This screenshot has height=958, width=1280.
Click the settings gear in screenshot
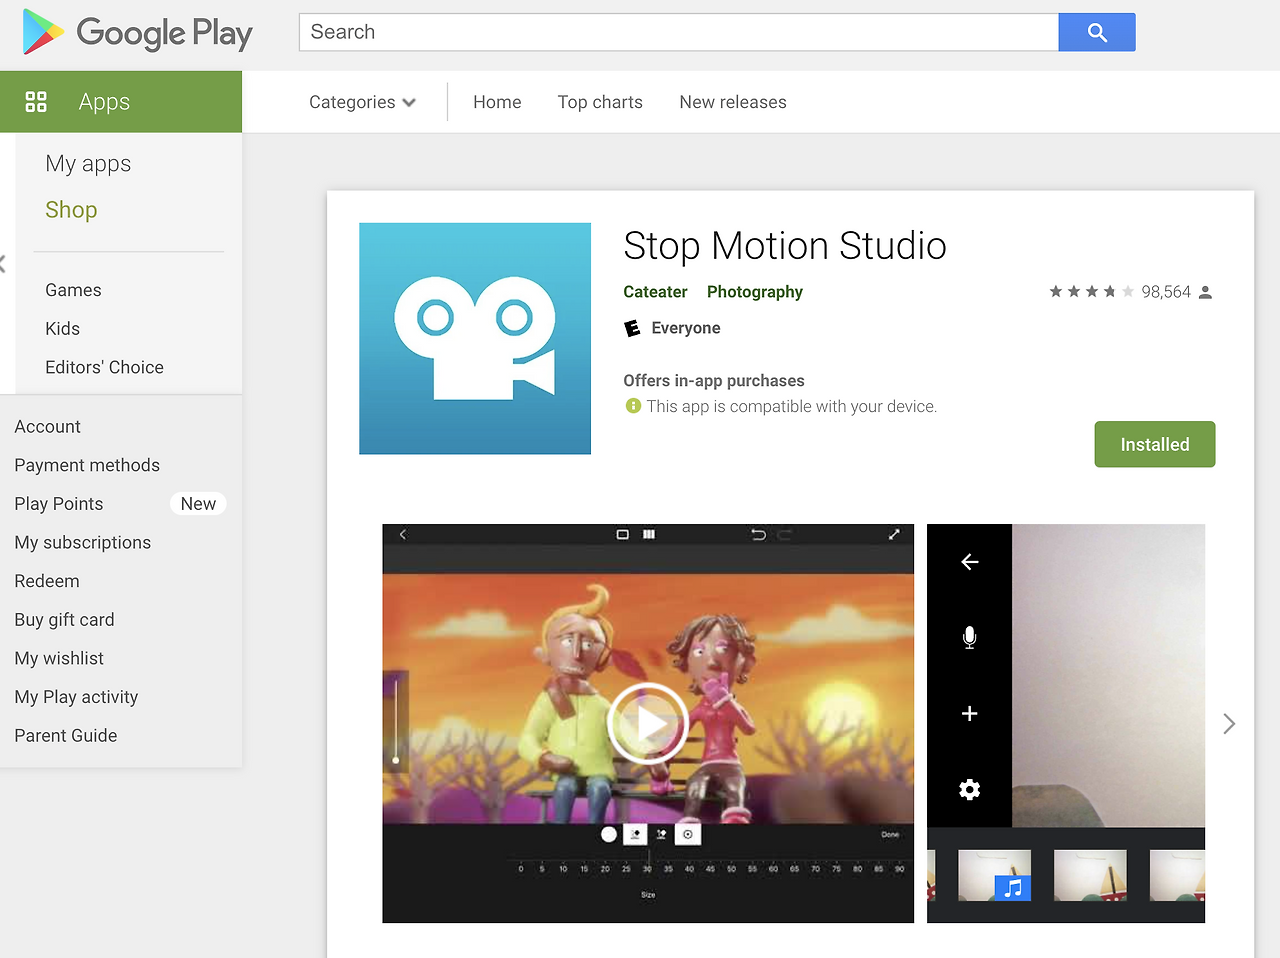click(x=969, y=789)
